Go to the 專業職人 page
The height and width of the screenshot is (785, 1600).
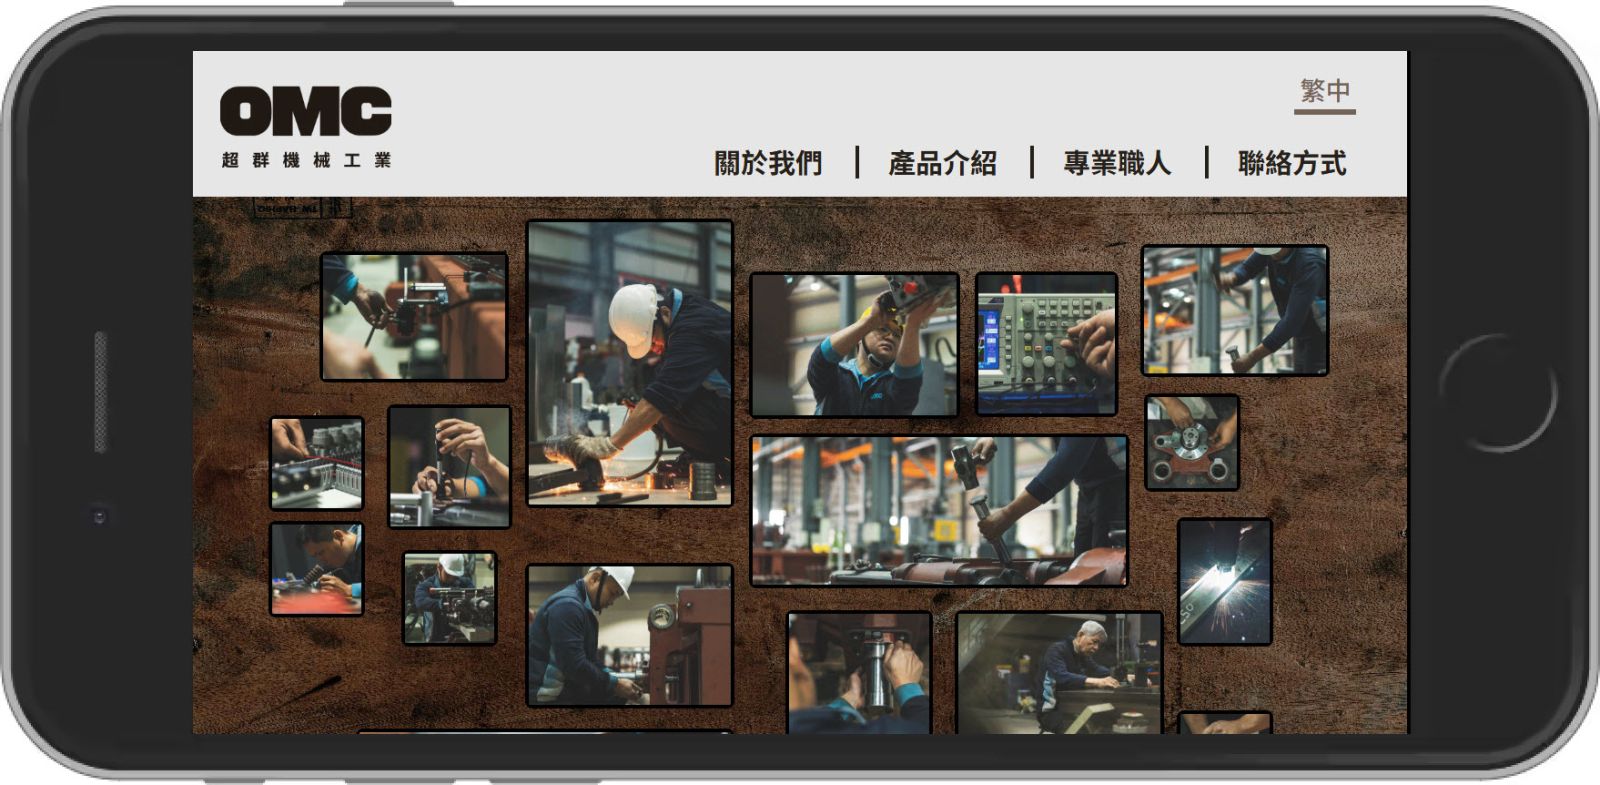(x=1117, y=163)
